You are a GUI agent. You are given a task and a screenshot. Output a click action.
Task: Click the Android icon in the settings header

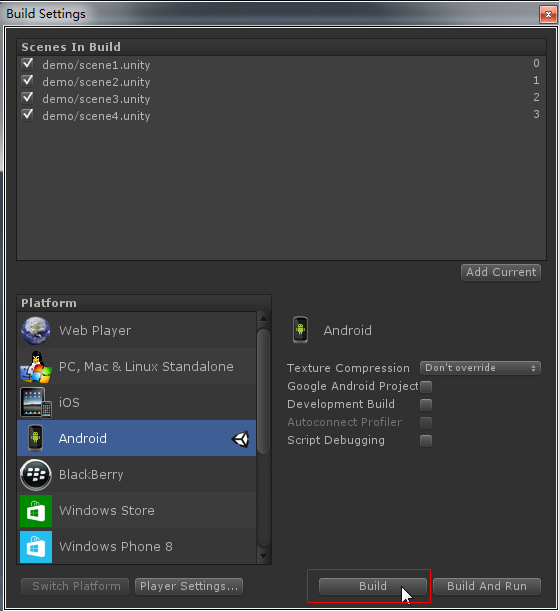coord(300,330)
